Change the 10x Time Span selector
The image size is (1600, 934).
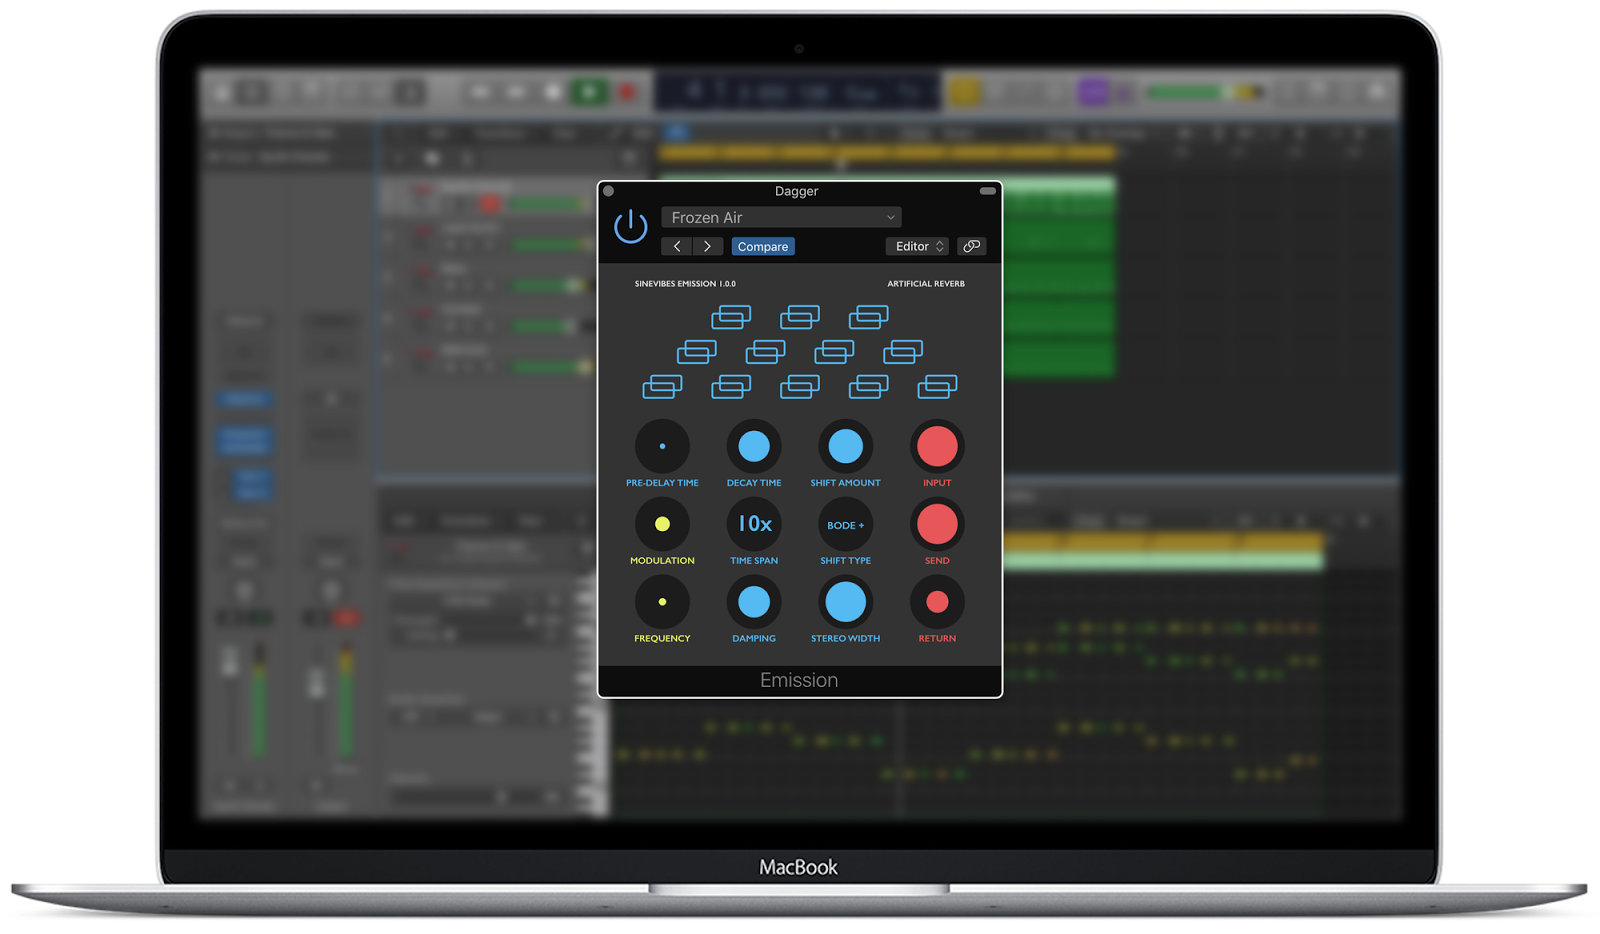click(754, 524)
